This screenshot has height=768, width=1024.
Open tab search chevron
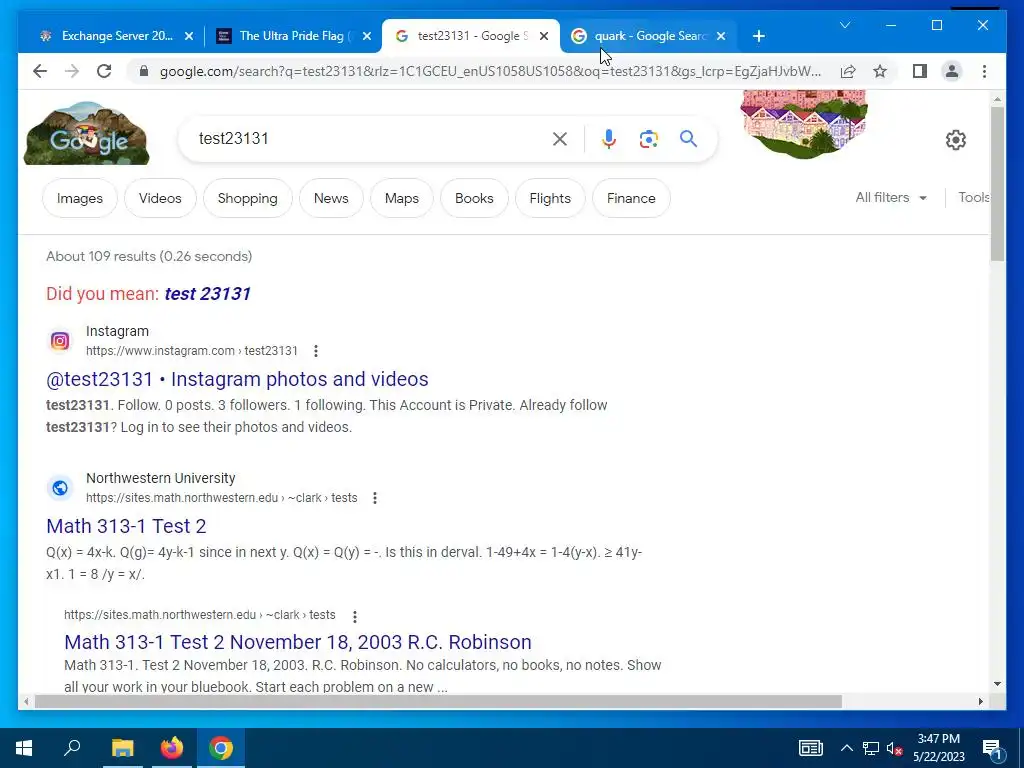tap(844, 25)
